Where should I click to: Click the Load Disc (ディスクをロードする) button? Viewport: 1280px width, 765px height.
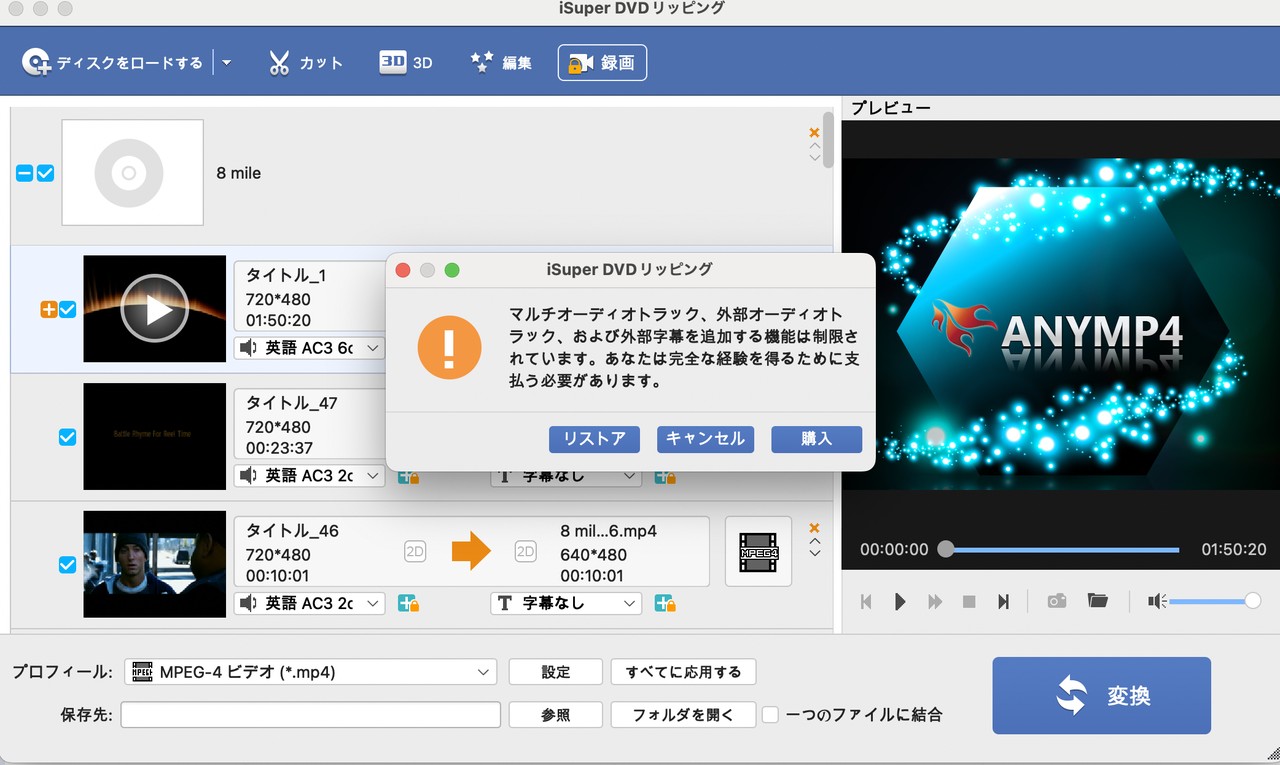(112, 62)
